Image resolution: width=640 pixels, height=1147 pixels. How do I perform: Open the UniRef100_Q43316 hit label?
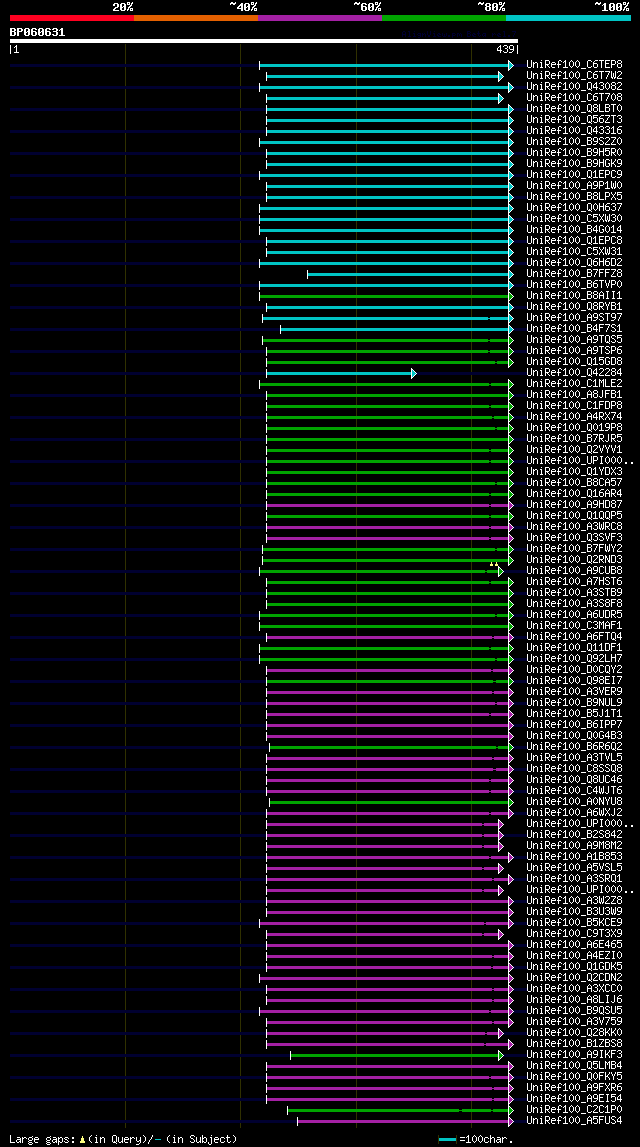click(574, 131)
